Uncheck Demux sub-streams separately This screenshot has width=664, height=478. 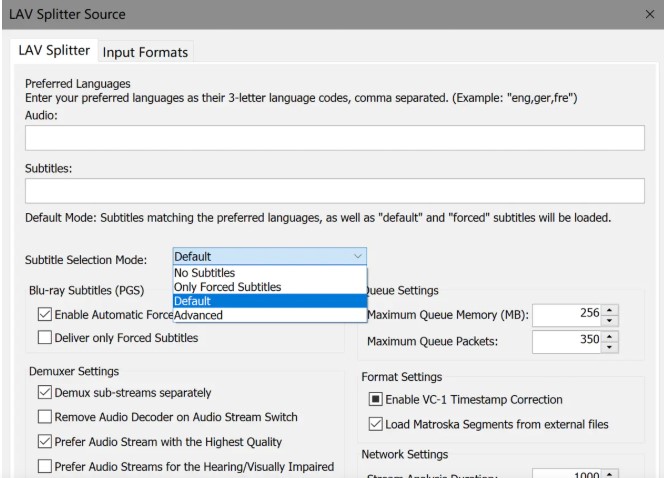43,392
